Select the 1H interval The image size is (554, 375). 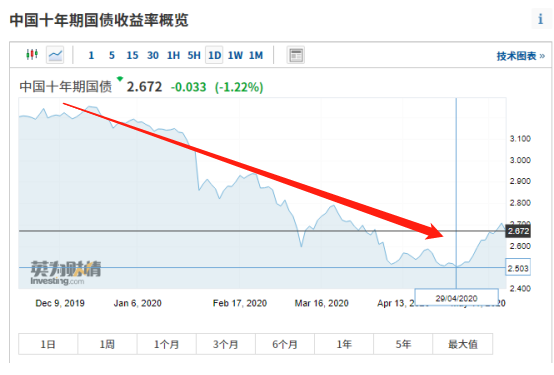173,55
